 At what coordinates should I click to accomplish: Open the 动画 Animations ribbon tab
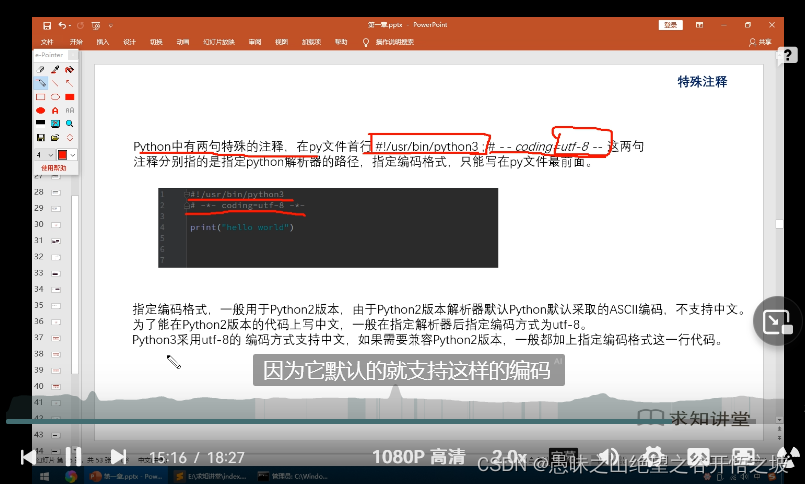pos(183,42)
